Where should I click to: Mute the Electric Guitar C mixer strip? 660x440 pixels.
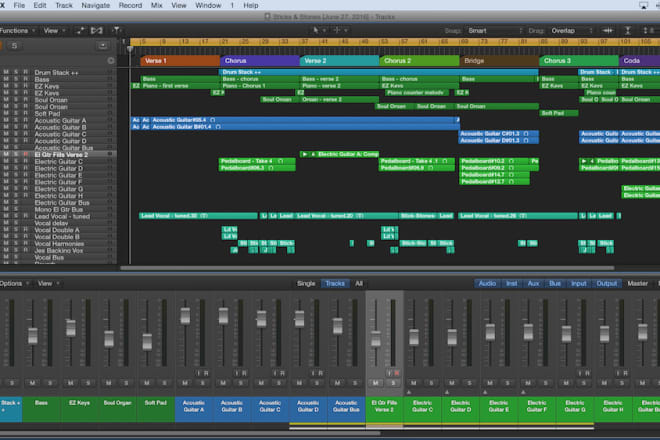[x=414, y=383]
